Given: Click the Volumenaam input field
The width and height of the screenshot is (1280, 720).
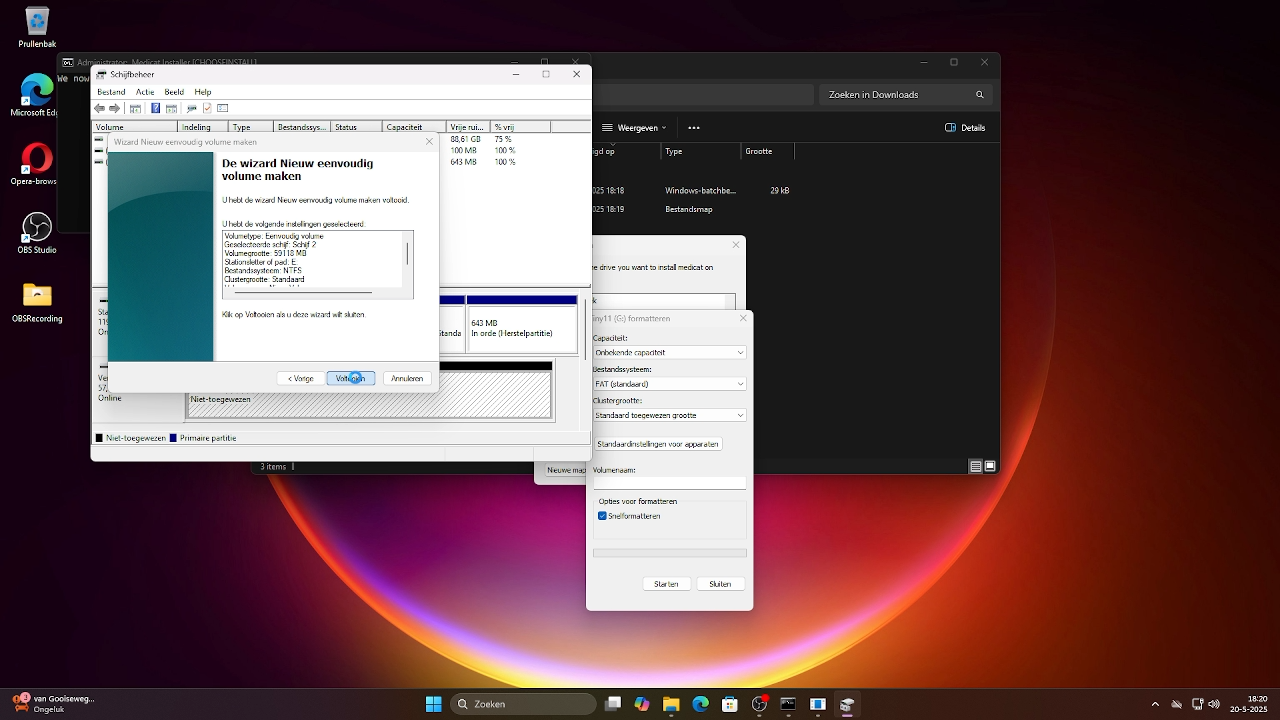Looking at the screenshot, I should click(669, 483).
